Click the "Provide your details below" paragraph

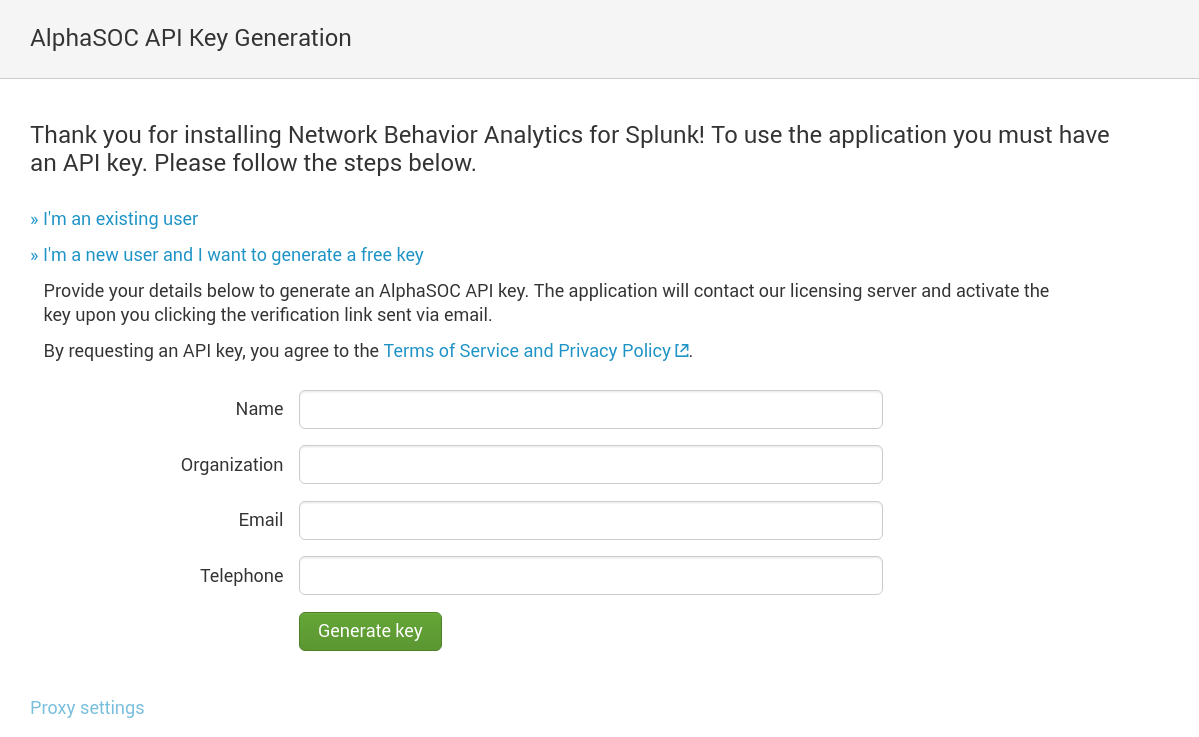546,303
